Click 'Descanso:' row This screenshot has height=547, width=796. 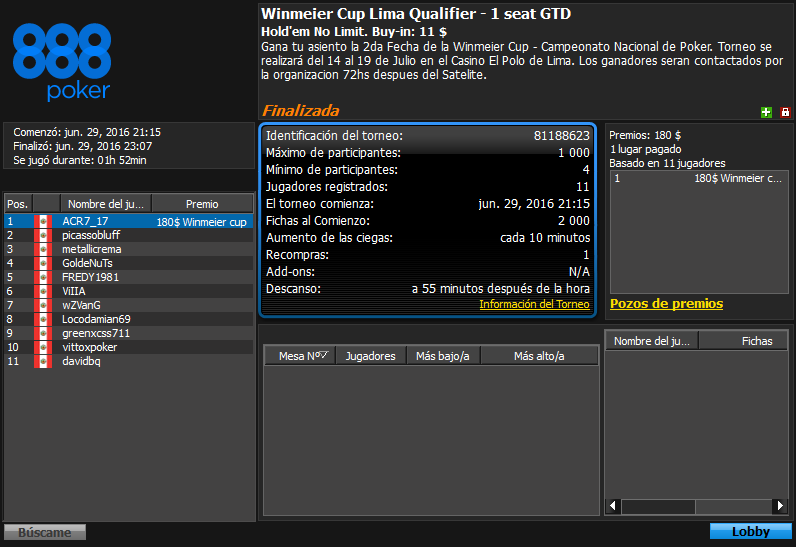point(427,289)
